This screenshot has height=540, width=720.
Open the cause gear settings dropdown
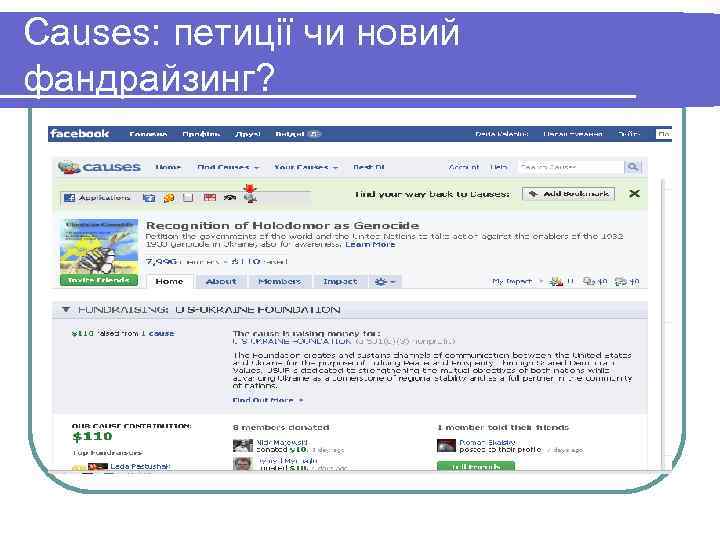tap(385, 281)
